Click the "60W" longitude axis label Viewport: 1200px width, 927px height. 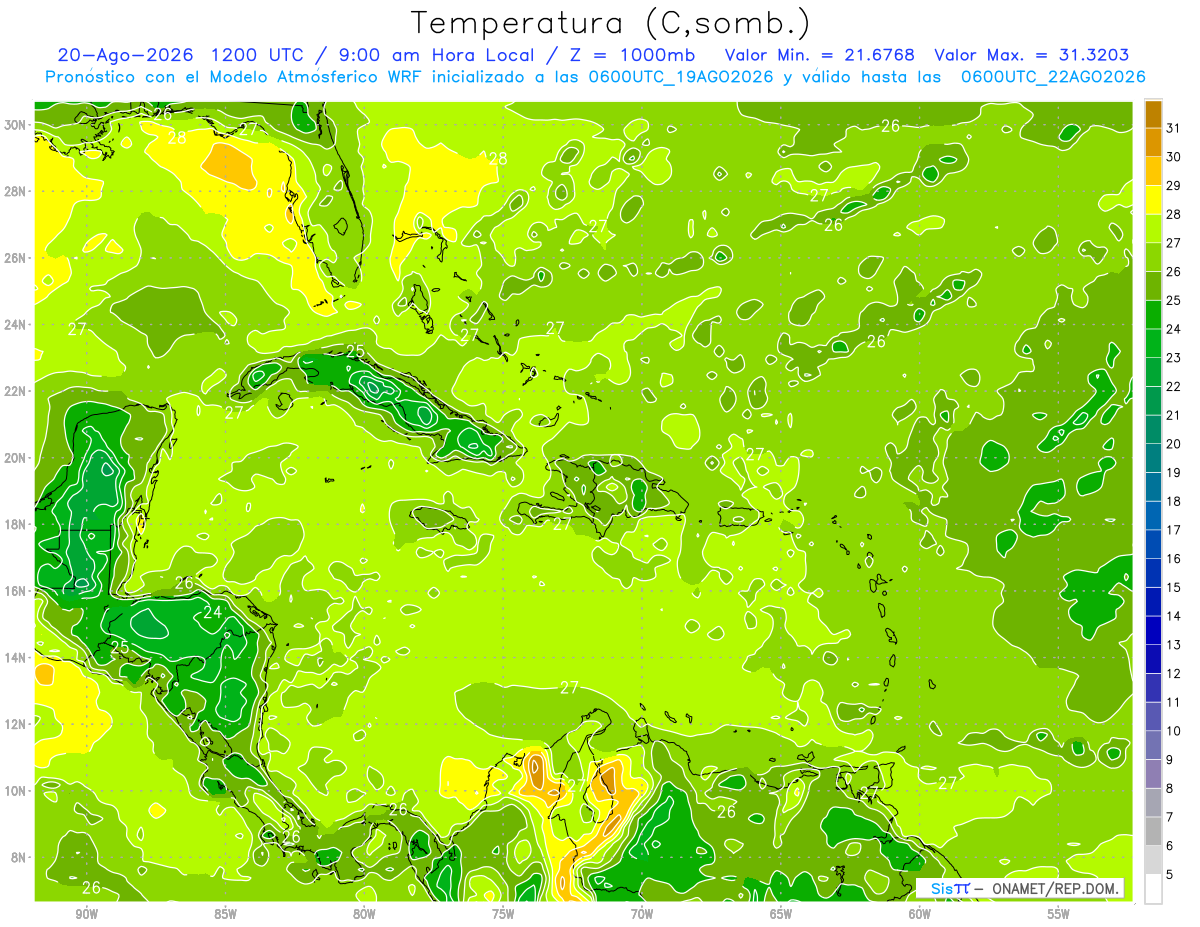(x=920, y=914)
